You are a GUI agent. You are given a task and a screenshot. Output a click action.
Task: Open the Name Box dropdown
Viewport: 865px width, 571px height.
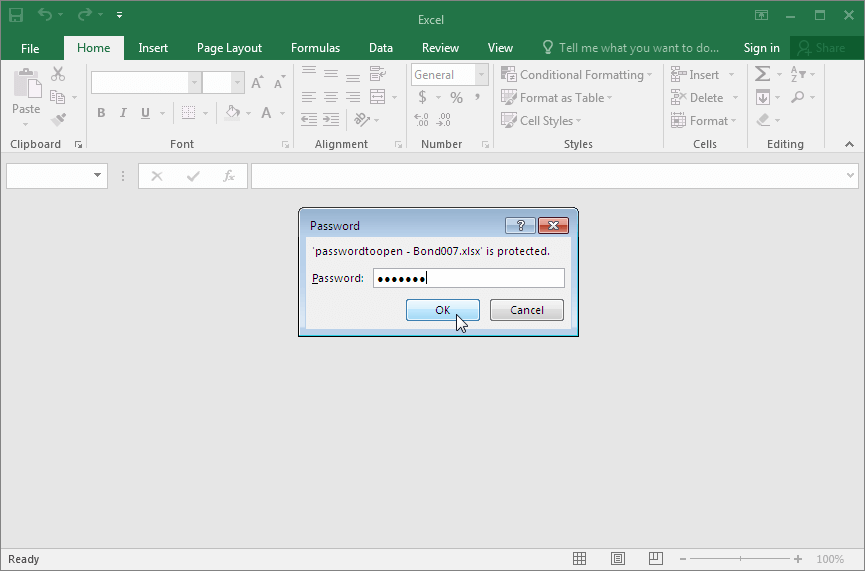[97, 175]
